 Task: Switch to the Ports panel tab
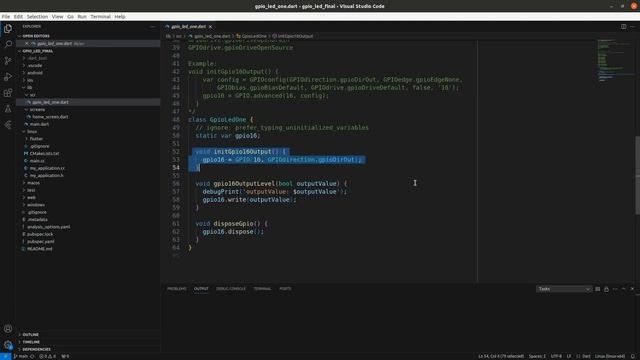point(285,289)
